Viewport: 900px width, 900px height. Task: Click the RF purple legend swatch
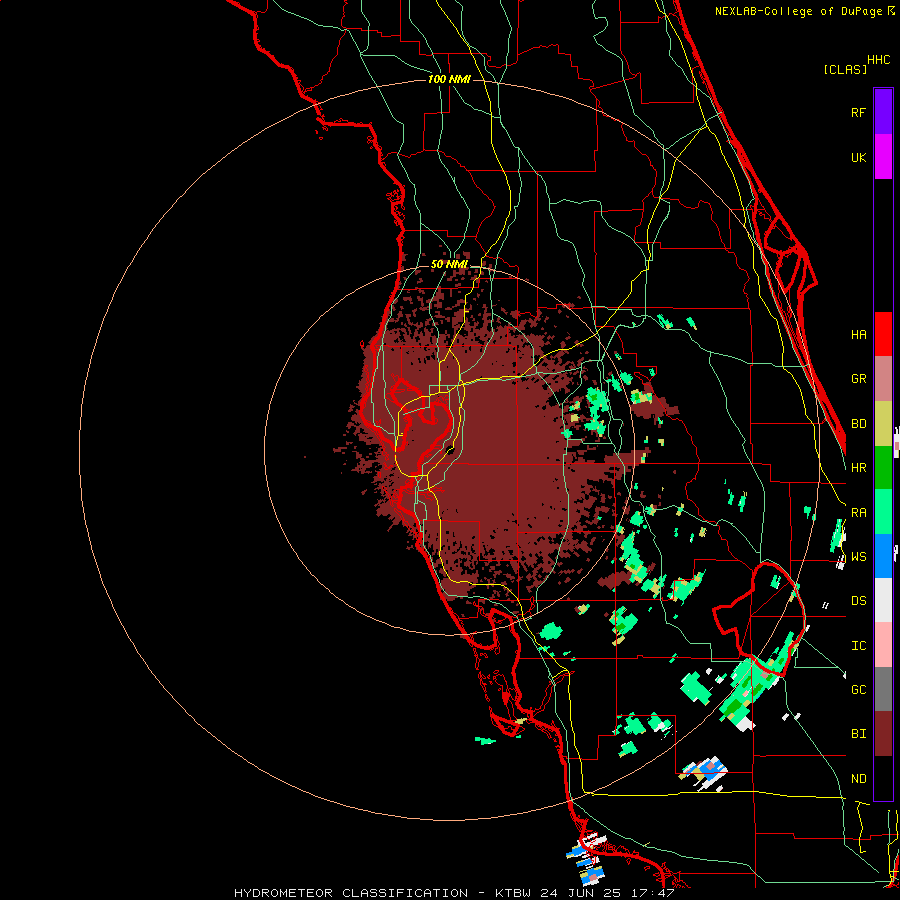(x=883, y=111)
